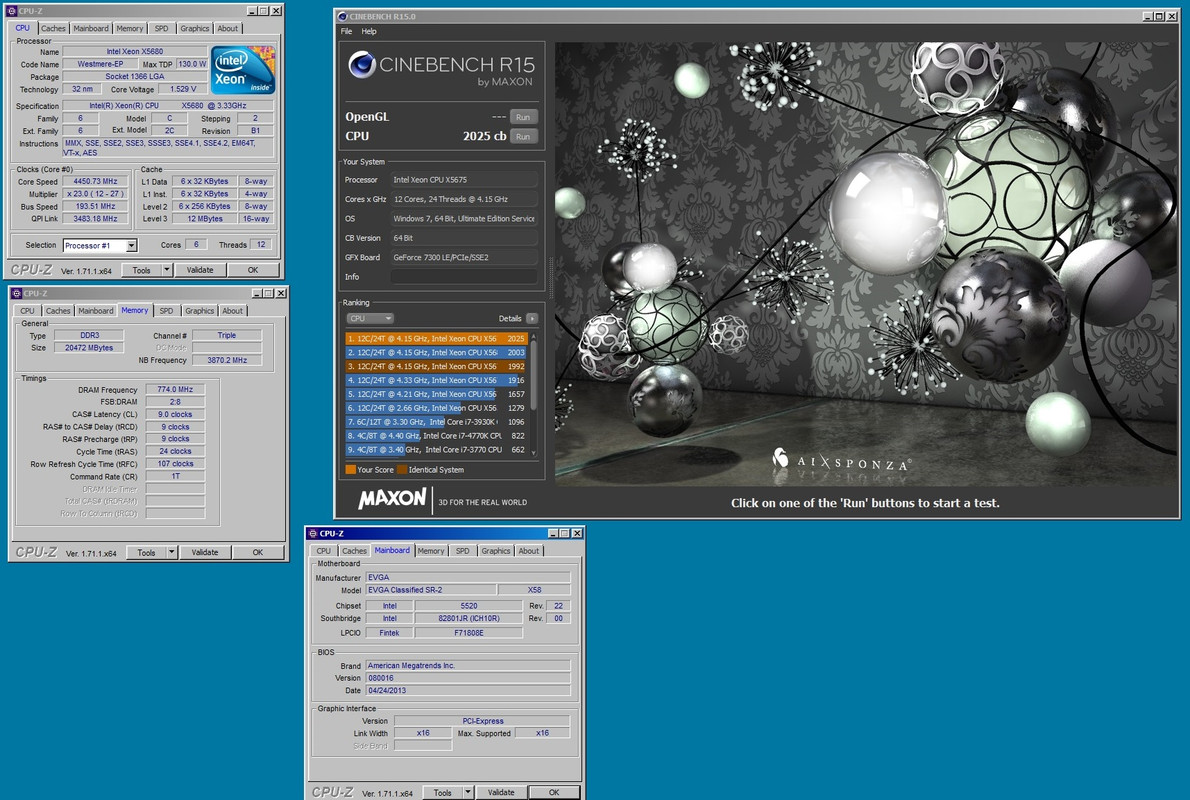Switch to the About tab in the top CPU-Z window

tap(228, 28)
